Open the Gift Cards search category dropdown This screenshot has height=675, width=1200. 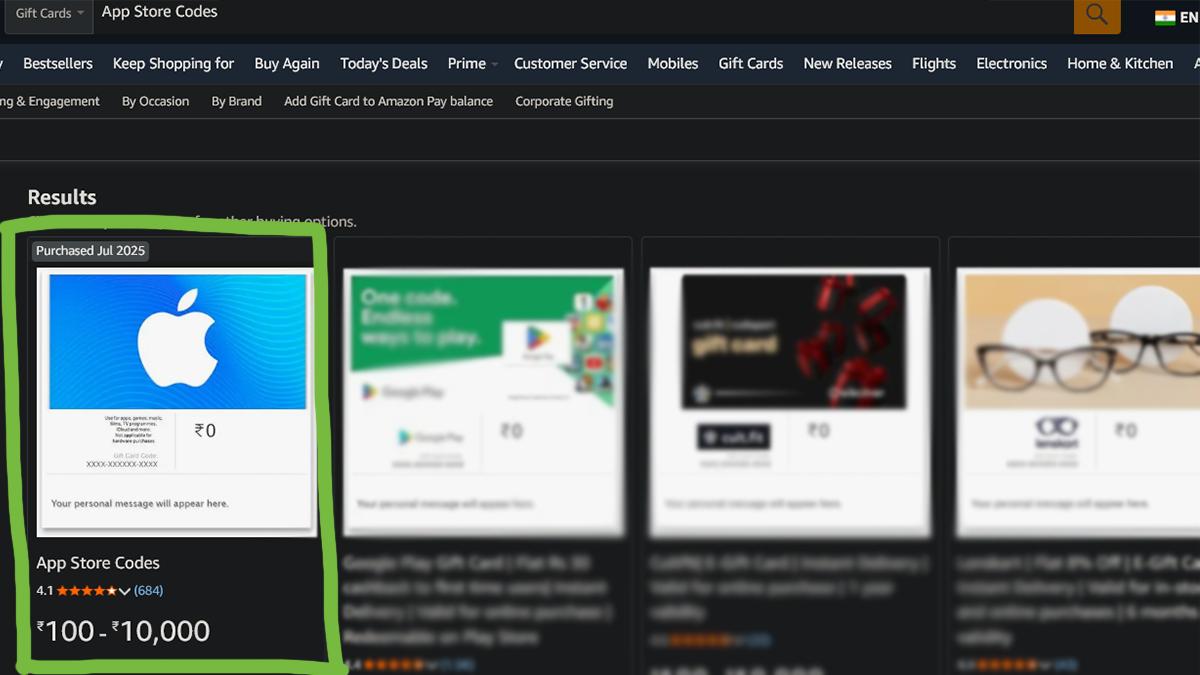pyautogui.click(x=49, y=14)
